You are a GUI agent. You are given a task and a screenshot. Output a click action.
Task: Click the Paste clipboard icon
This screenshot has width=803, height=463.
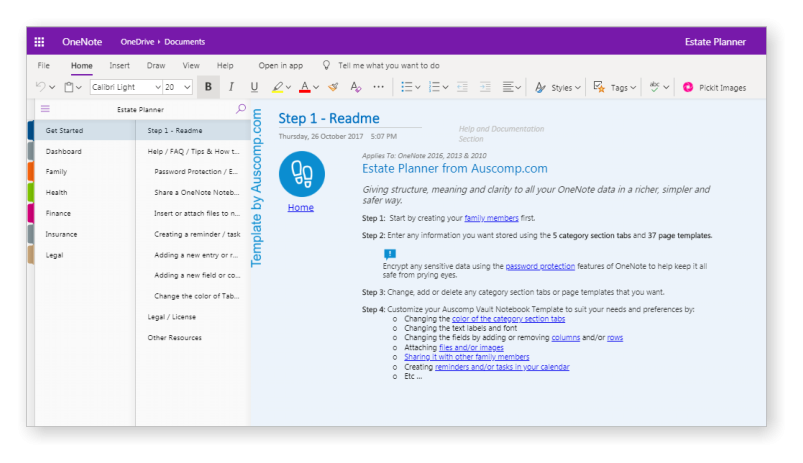69,87
